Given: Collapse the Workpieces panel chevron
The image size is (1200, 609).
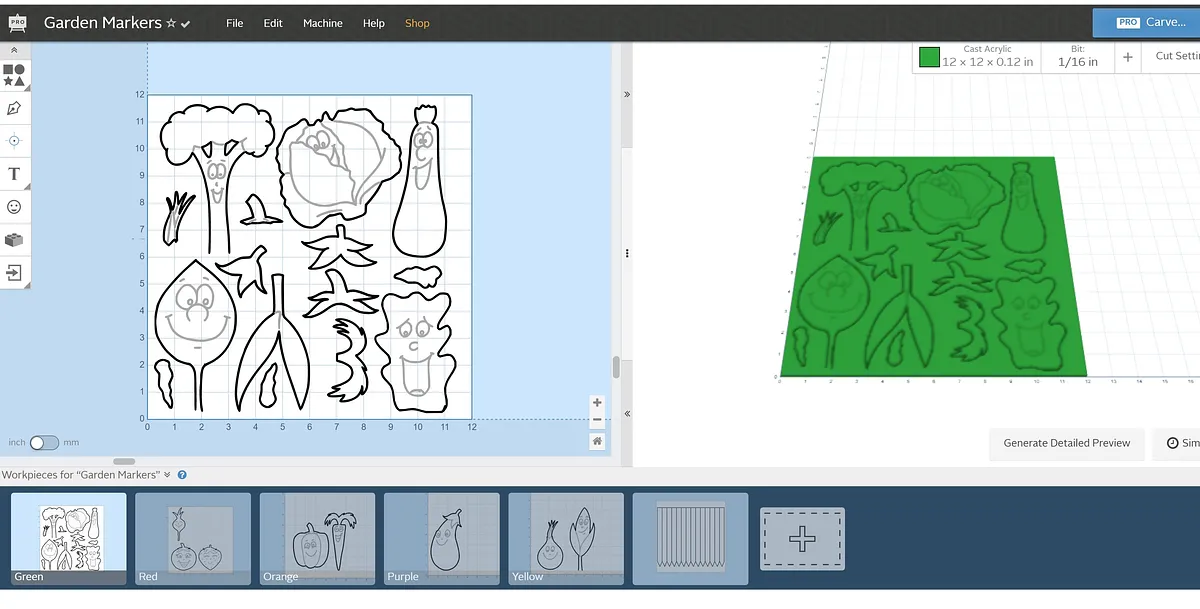Looking at the screenshot, I should click(x=168, y=475).
